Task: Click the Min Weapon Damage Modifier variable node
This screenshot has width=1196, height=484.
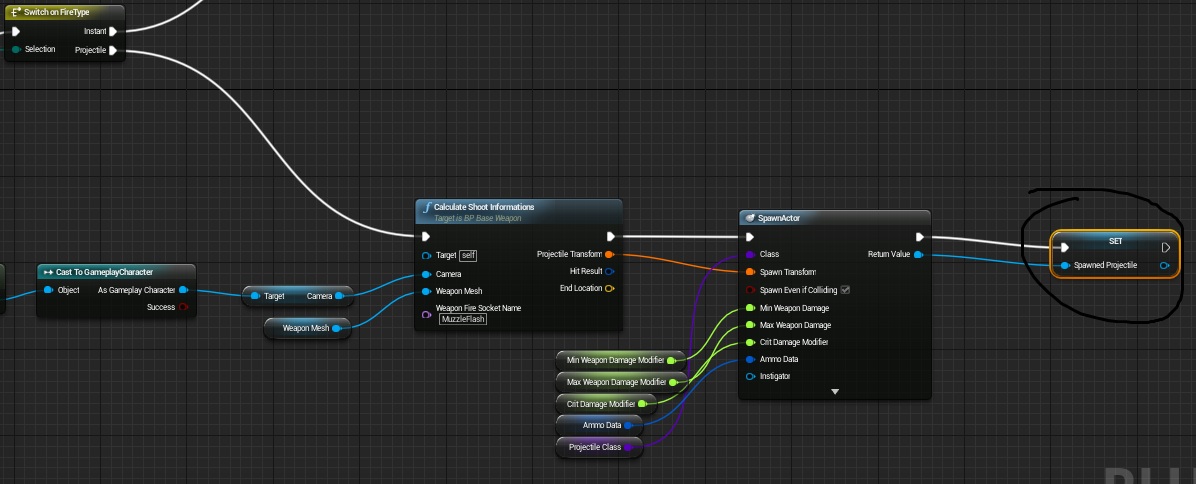Action: 621,360
